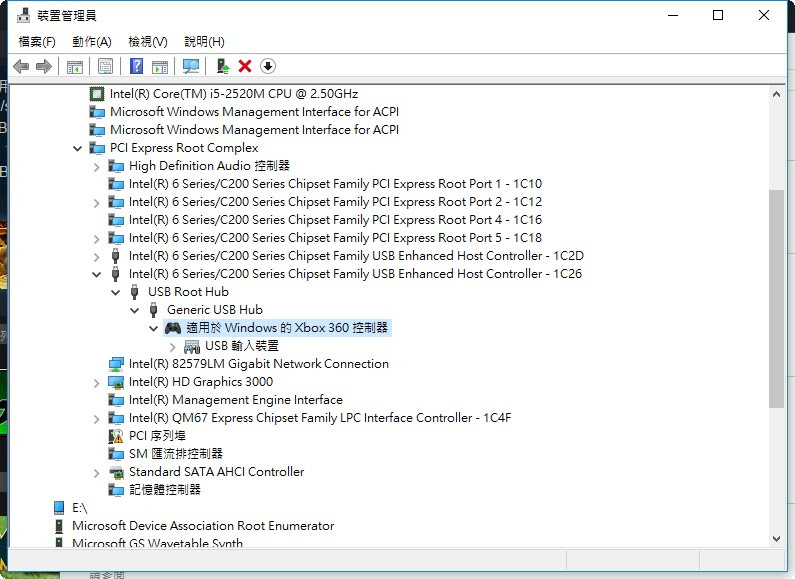This screenshot has height=579, width=795.
Task: Click the vertical scrollbar down arrow
Action: coord(777,538)
